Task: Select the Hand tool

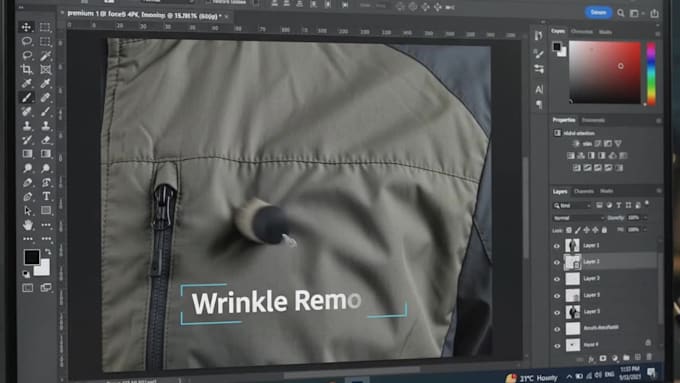Action: pyautogui.click(x=27, y=225)
